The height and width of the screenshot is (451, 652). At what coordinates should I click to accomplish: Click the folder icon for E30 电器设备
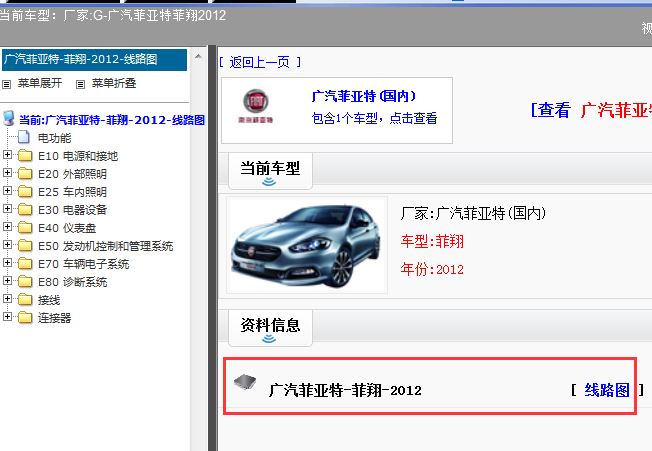click(x=25, y=209)
